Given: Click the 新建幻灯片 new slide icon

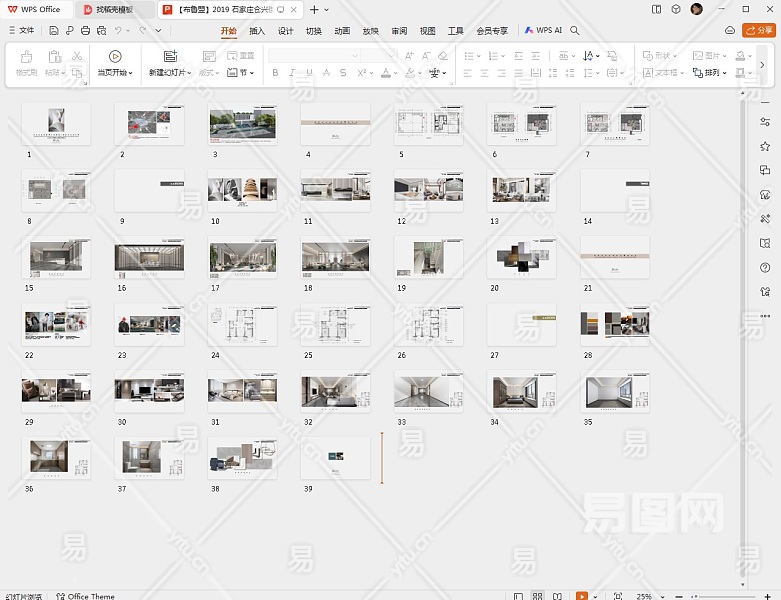Looking at the screenshot, I should pyautogui.click(x=170, y=57).
